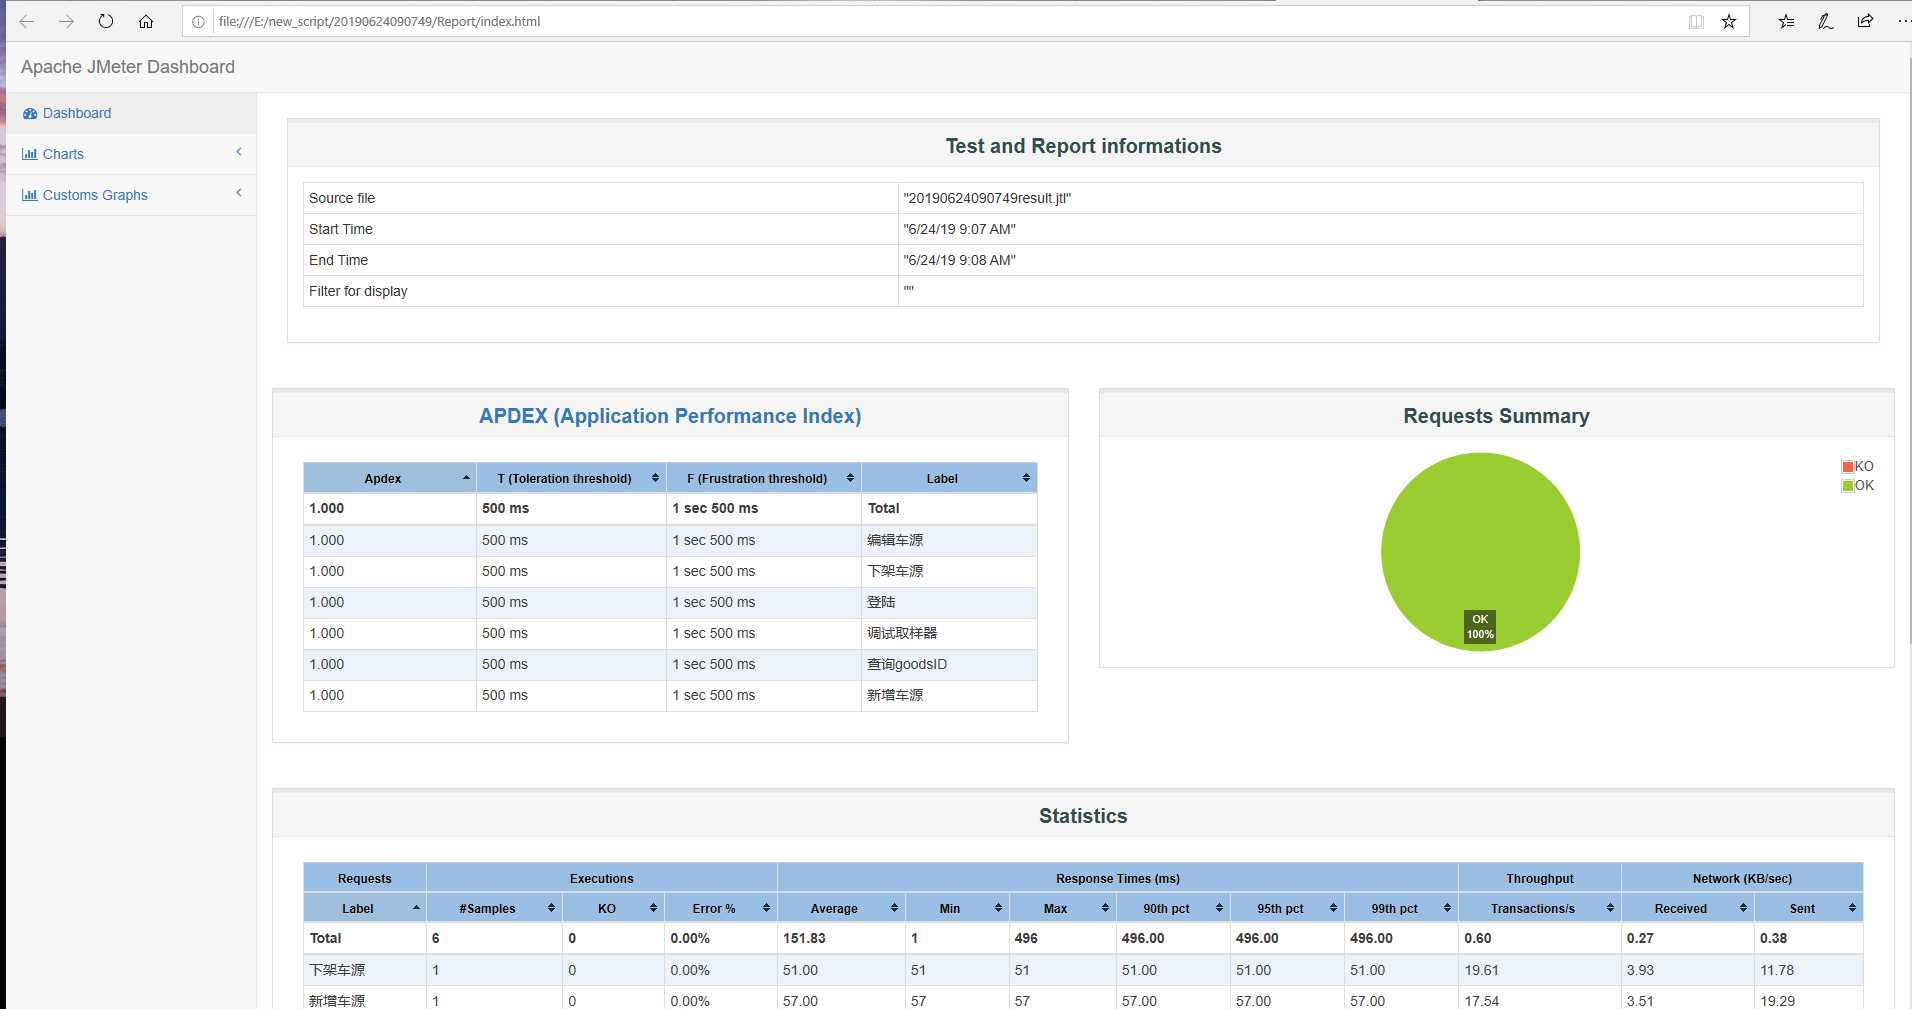Click the Charts bar-chart icon

click(30, 154)
